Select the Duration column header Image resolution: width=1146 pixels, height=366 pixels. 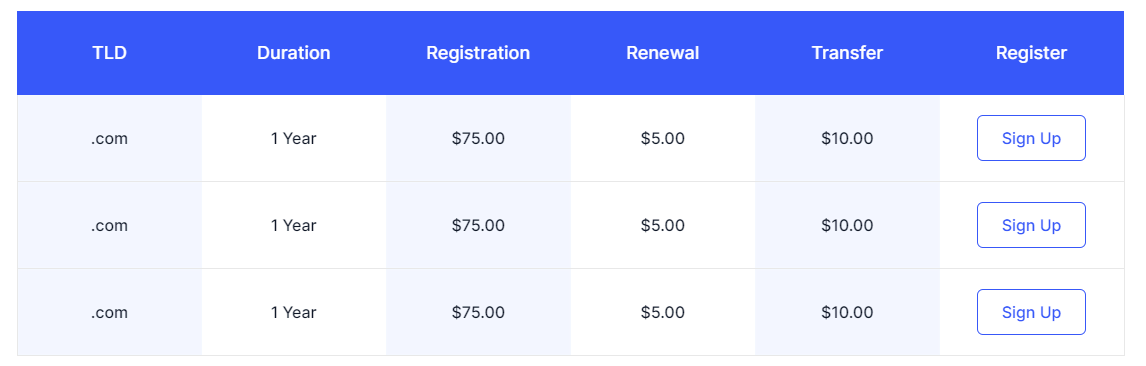pos(294,53)
